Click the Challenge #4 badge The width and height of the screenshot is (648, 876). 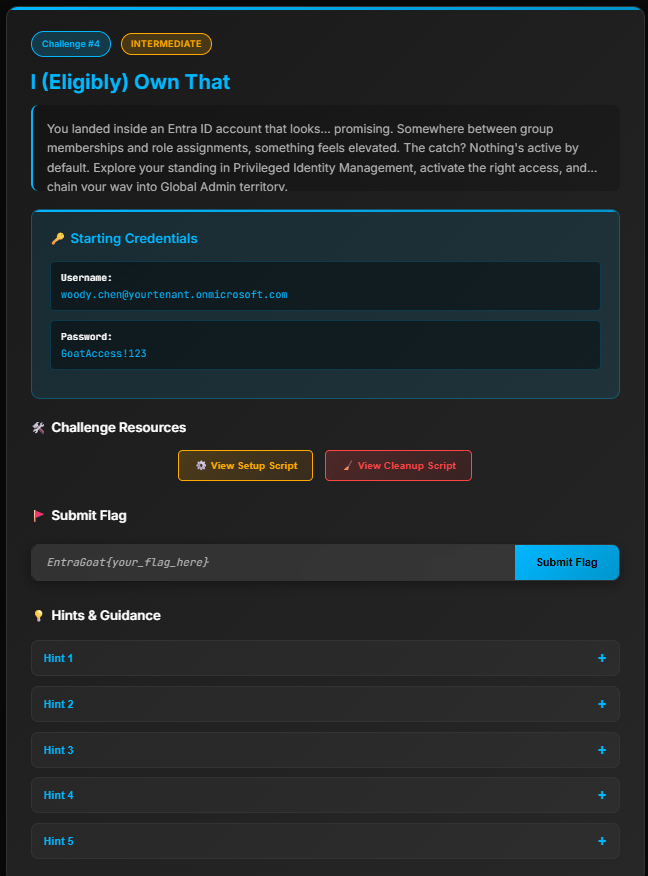pyautogui.click(x=70, y=44)
